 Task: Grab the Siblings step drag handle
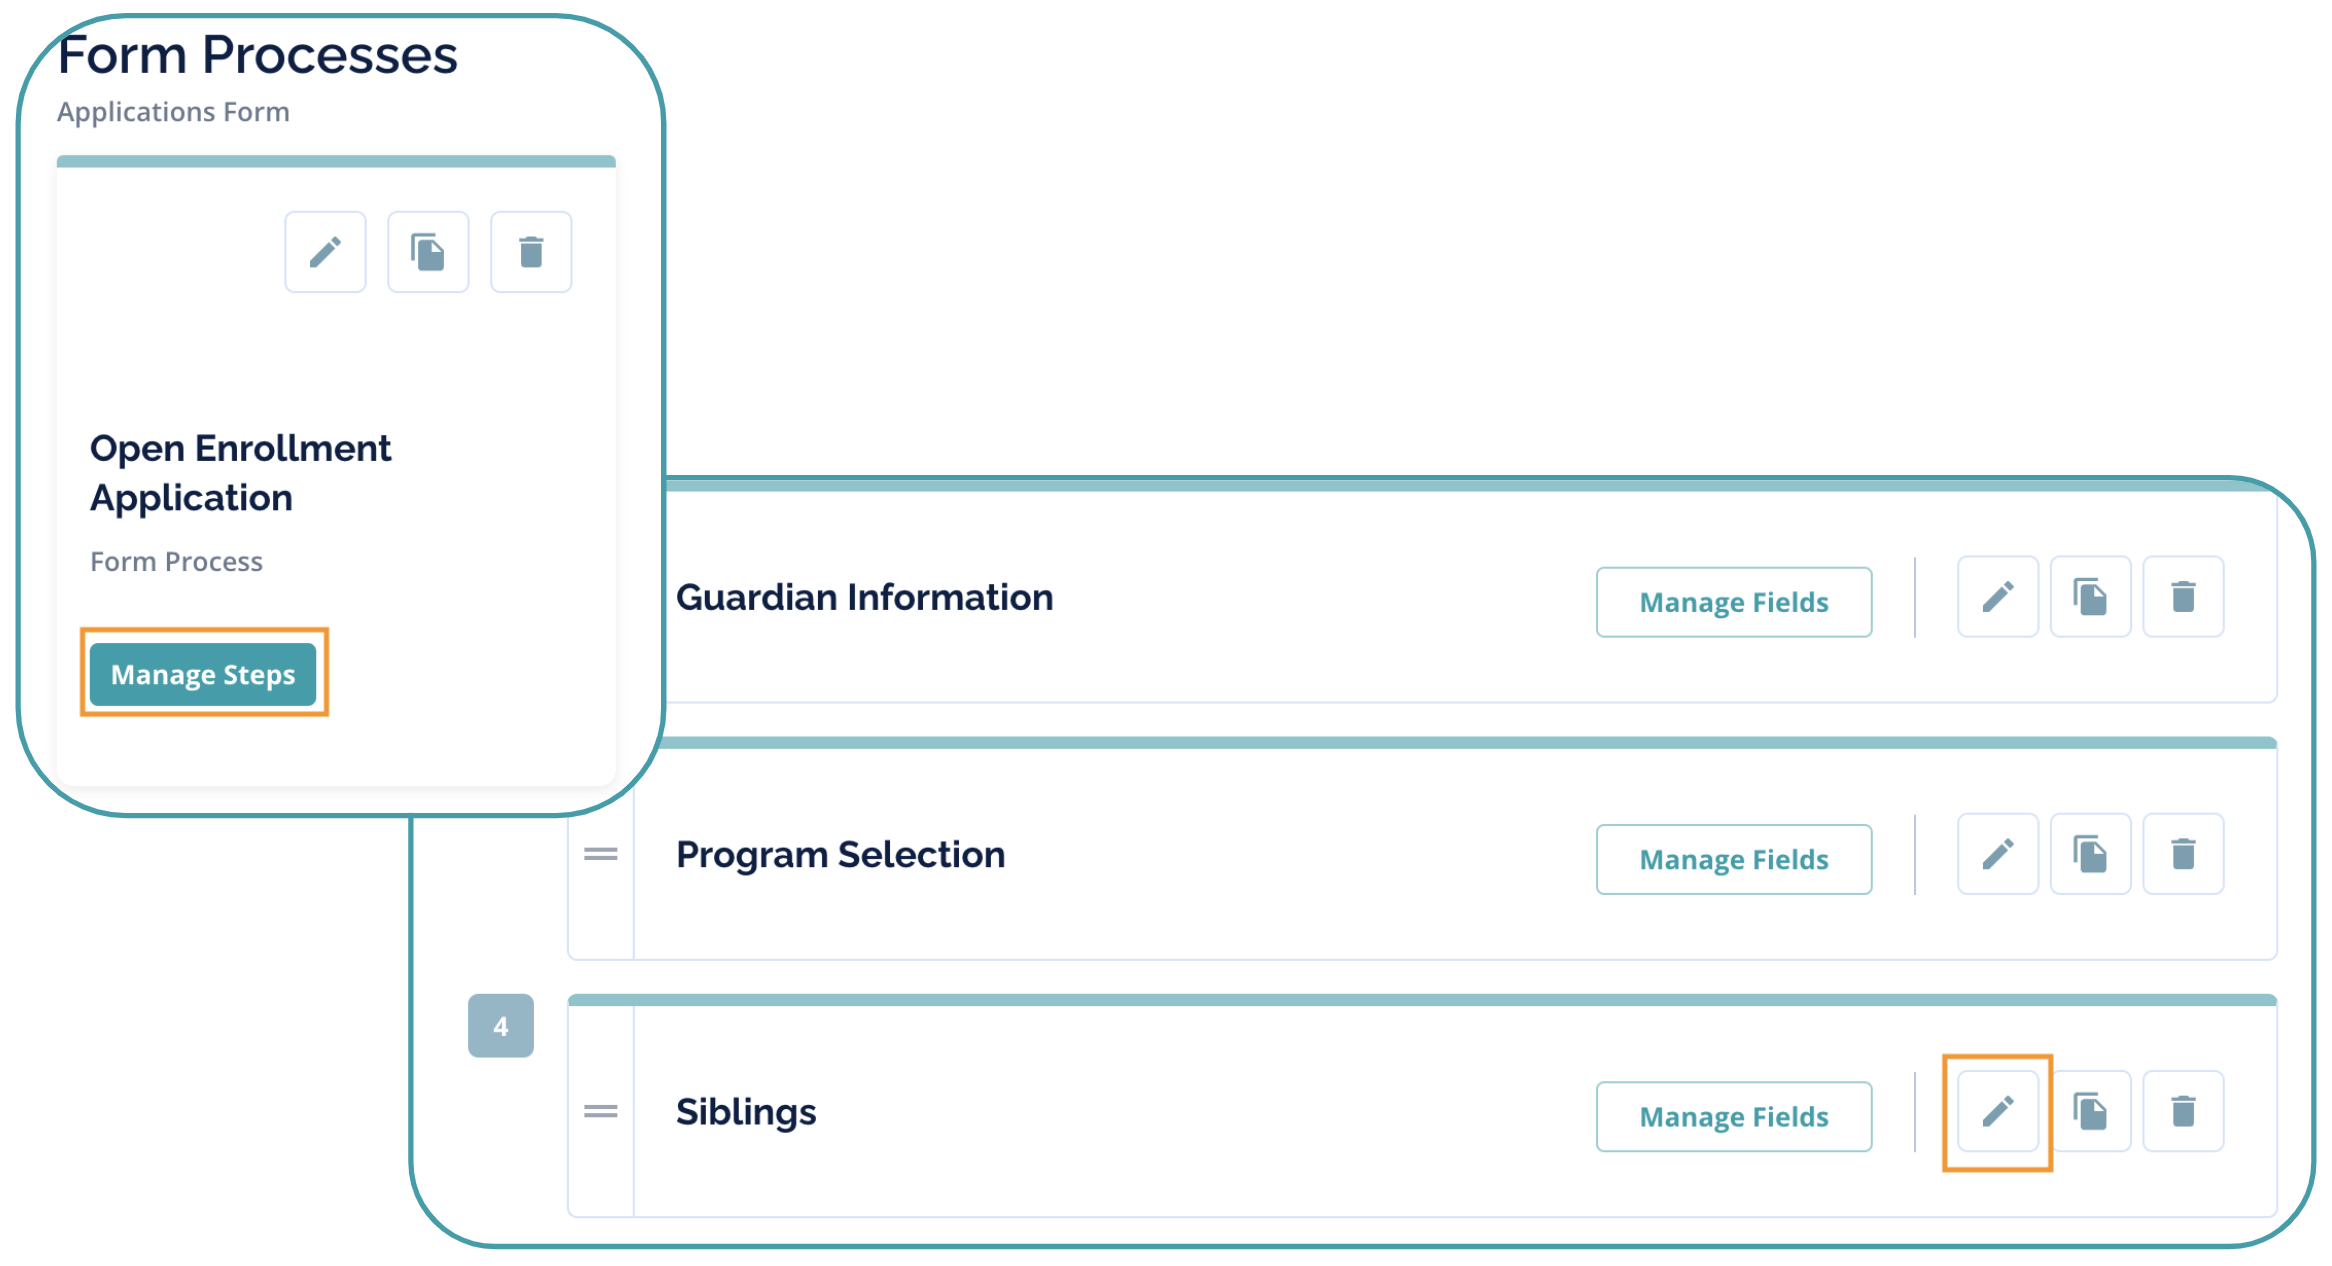(600, 1111)
